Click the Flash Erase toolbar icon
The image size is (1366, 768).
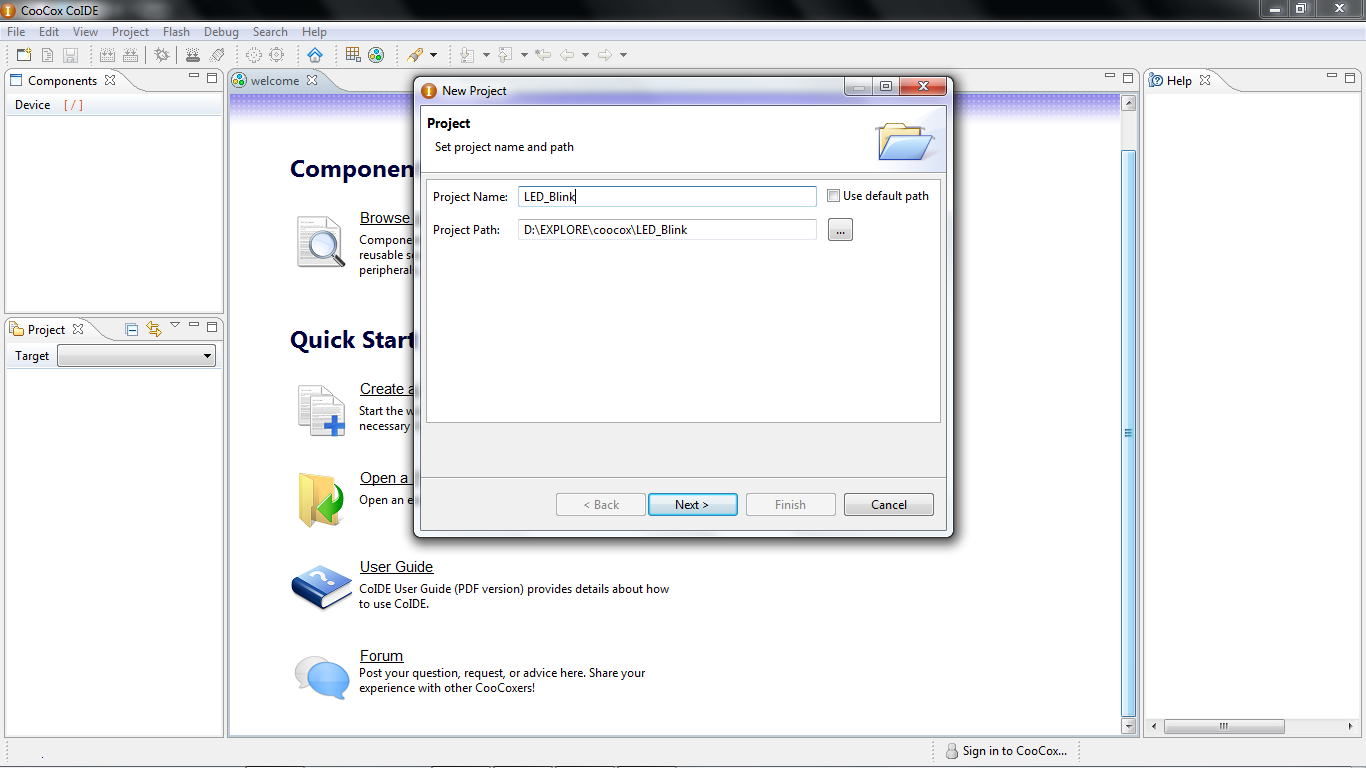point(216,55)
